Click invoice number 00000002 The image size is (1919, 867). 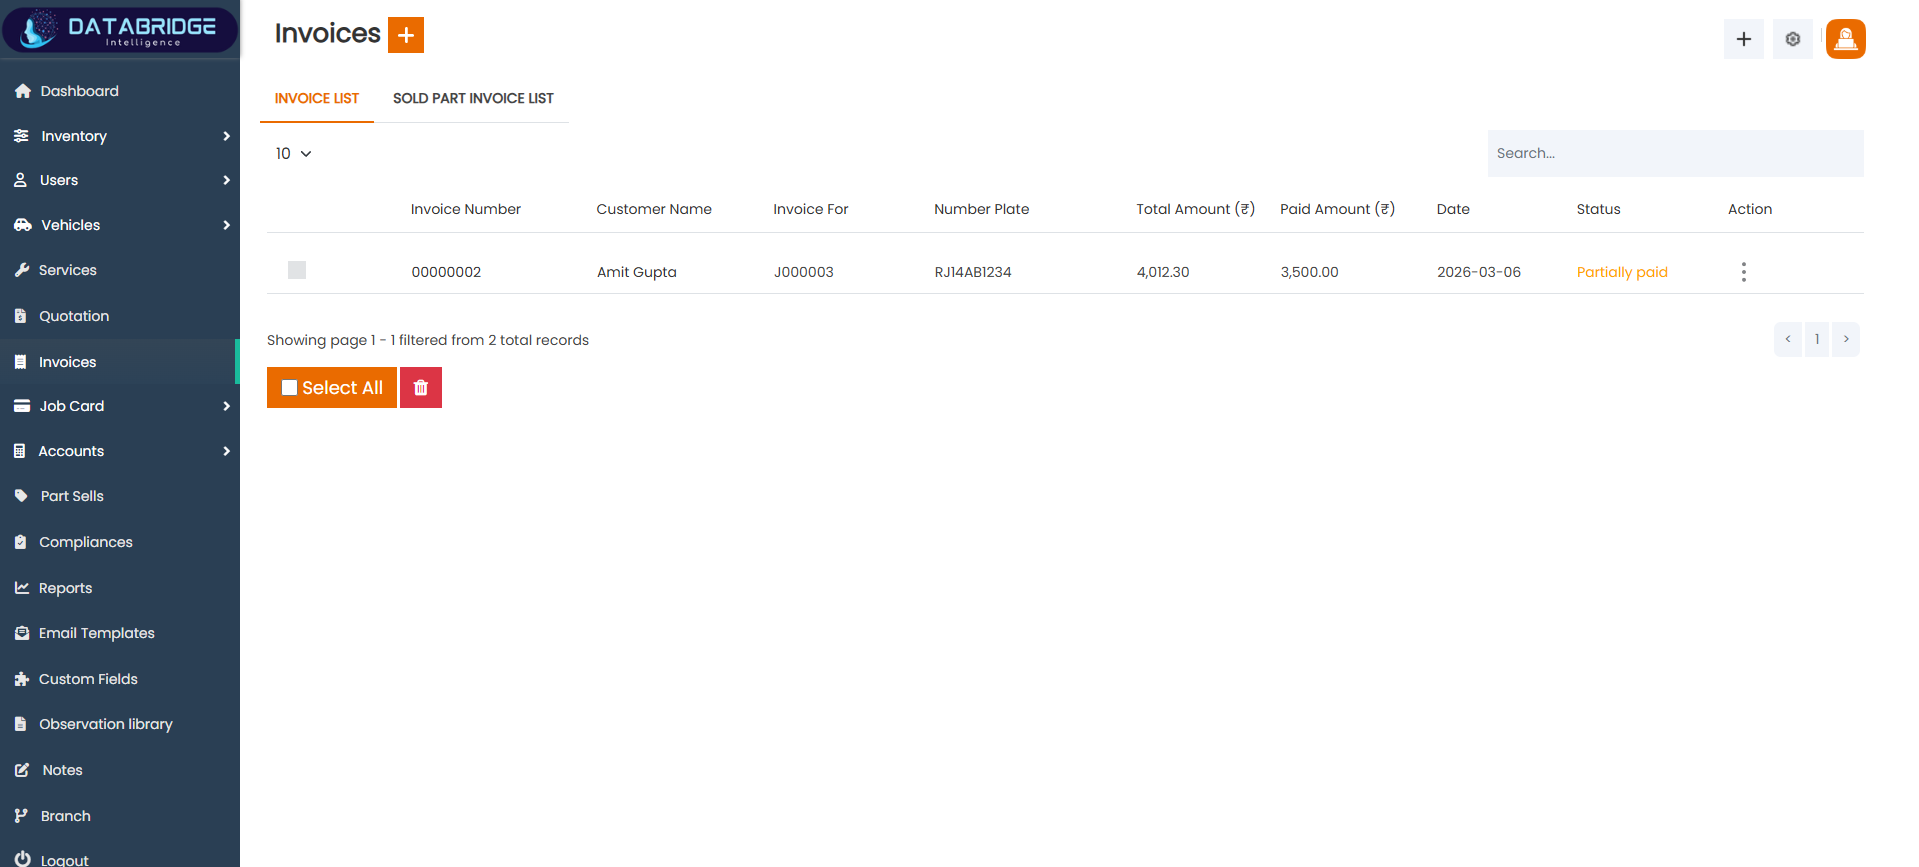click(446, 272)
